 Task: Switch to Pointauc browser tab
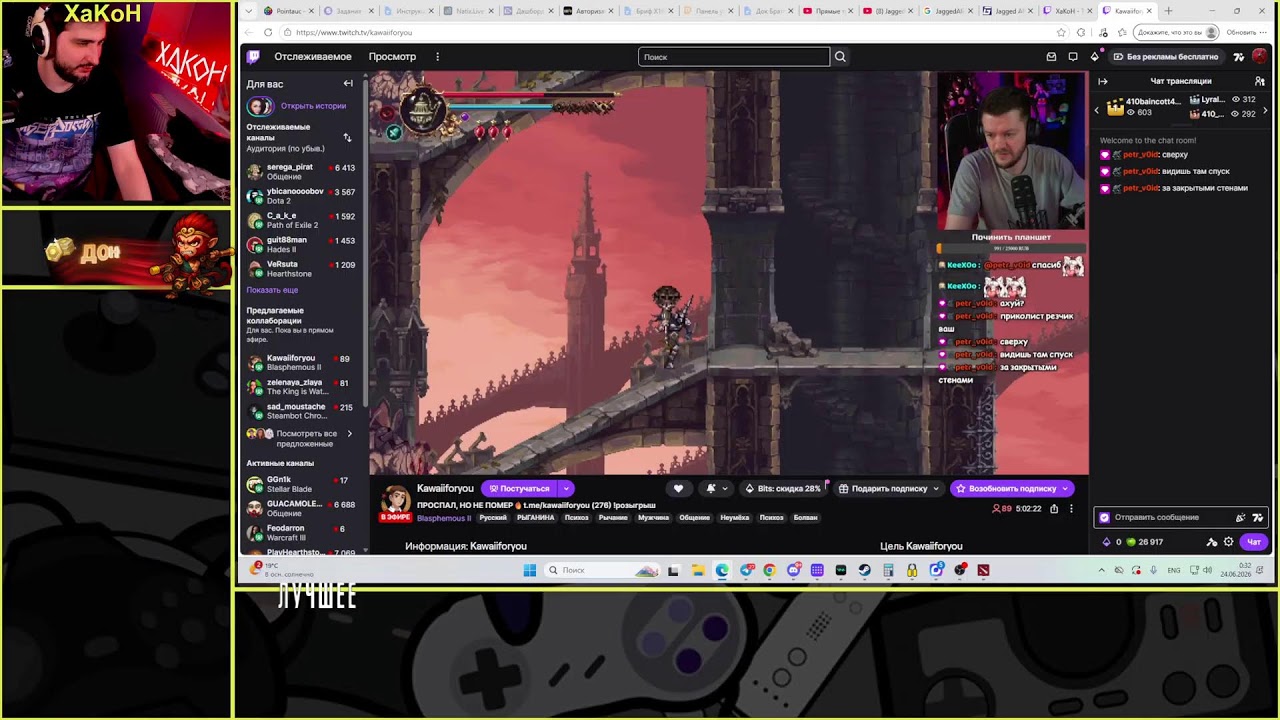coord(288,11)
